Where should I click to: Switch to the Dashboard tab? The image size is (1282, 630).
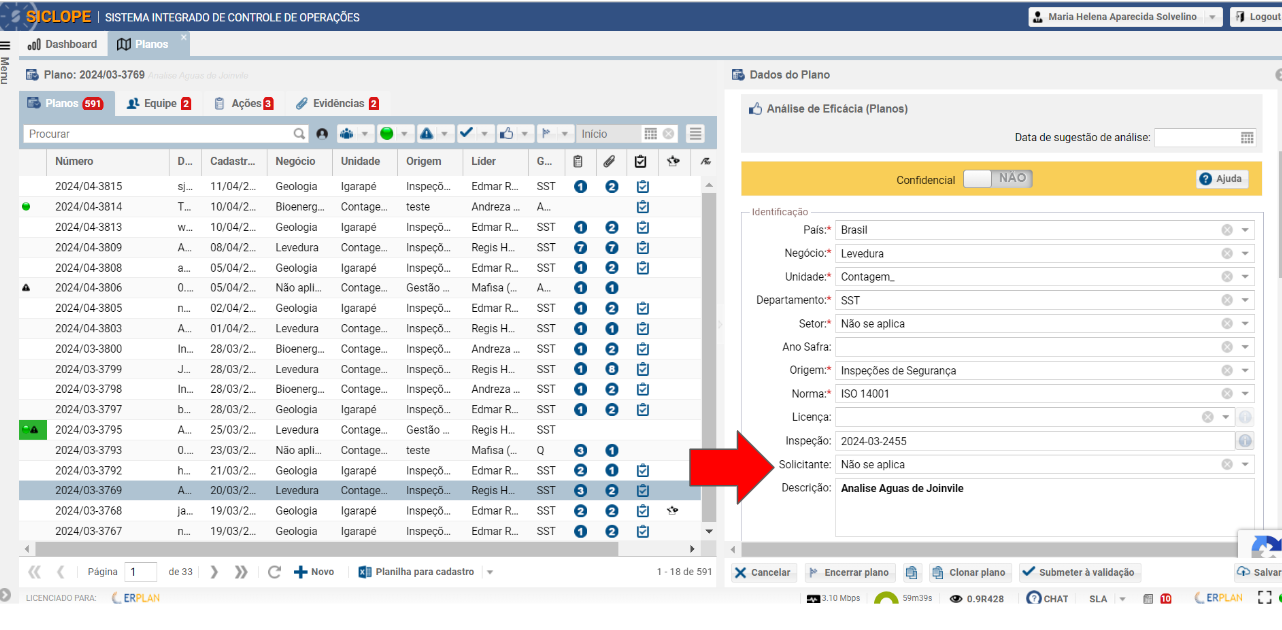62,44
